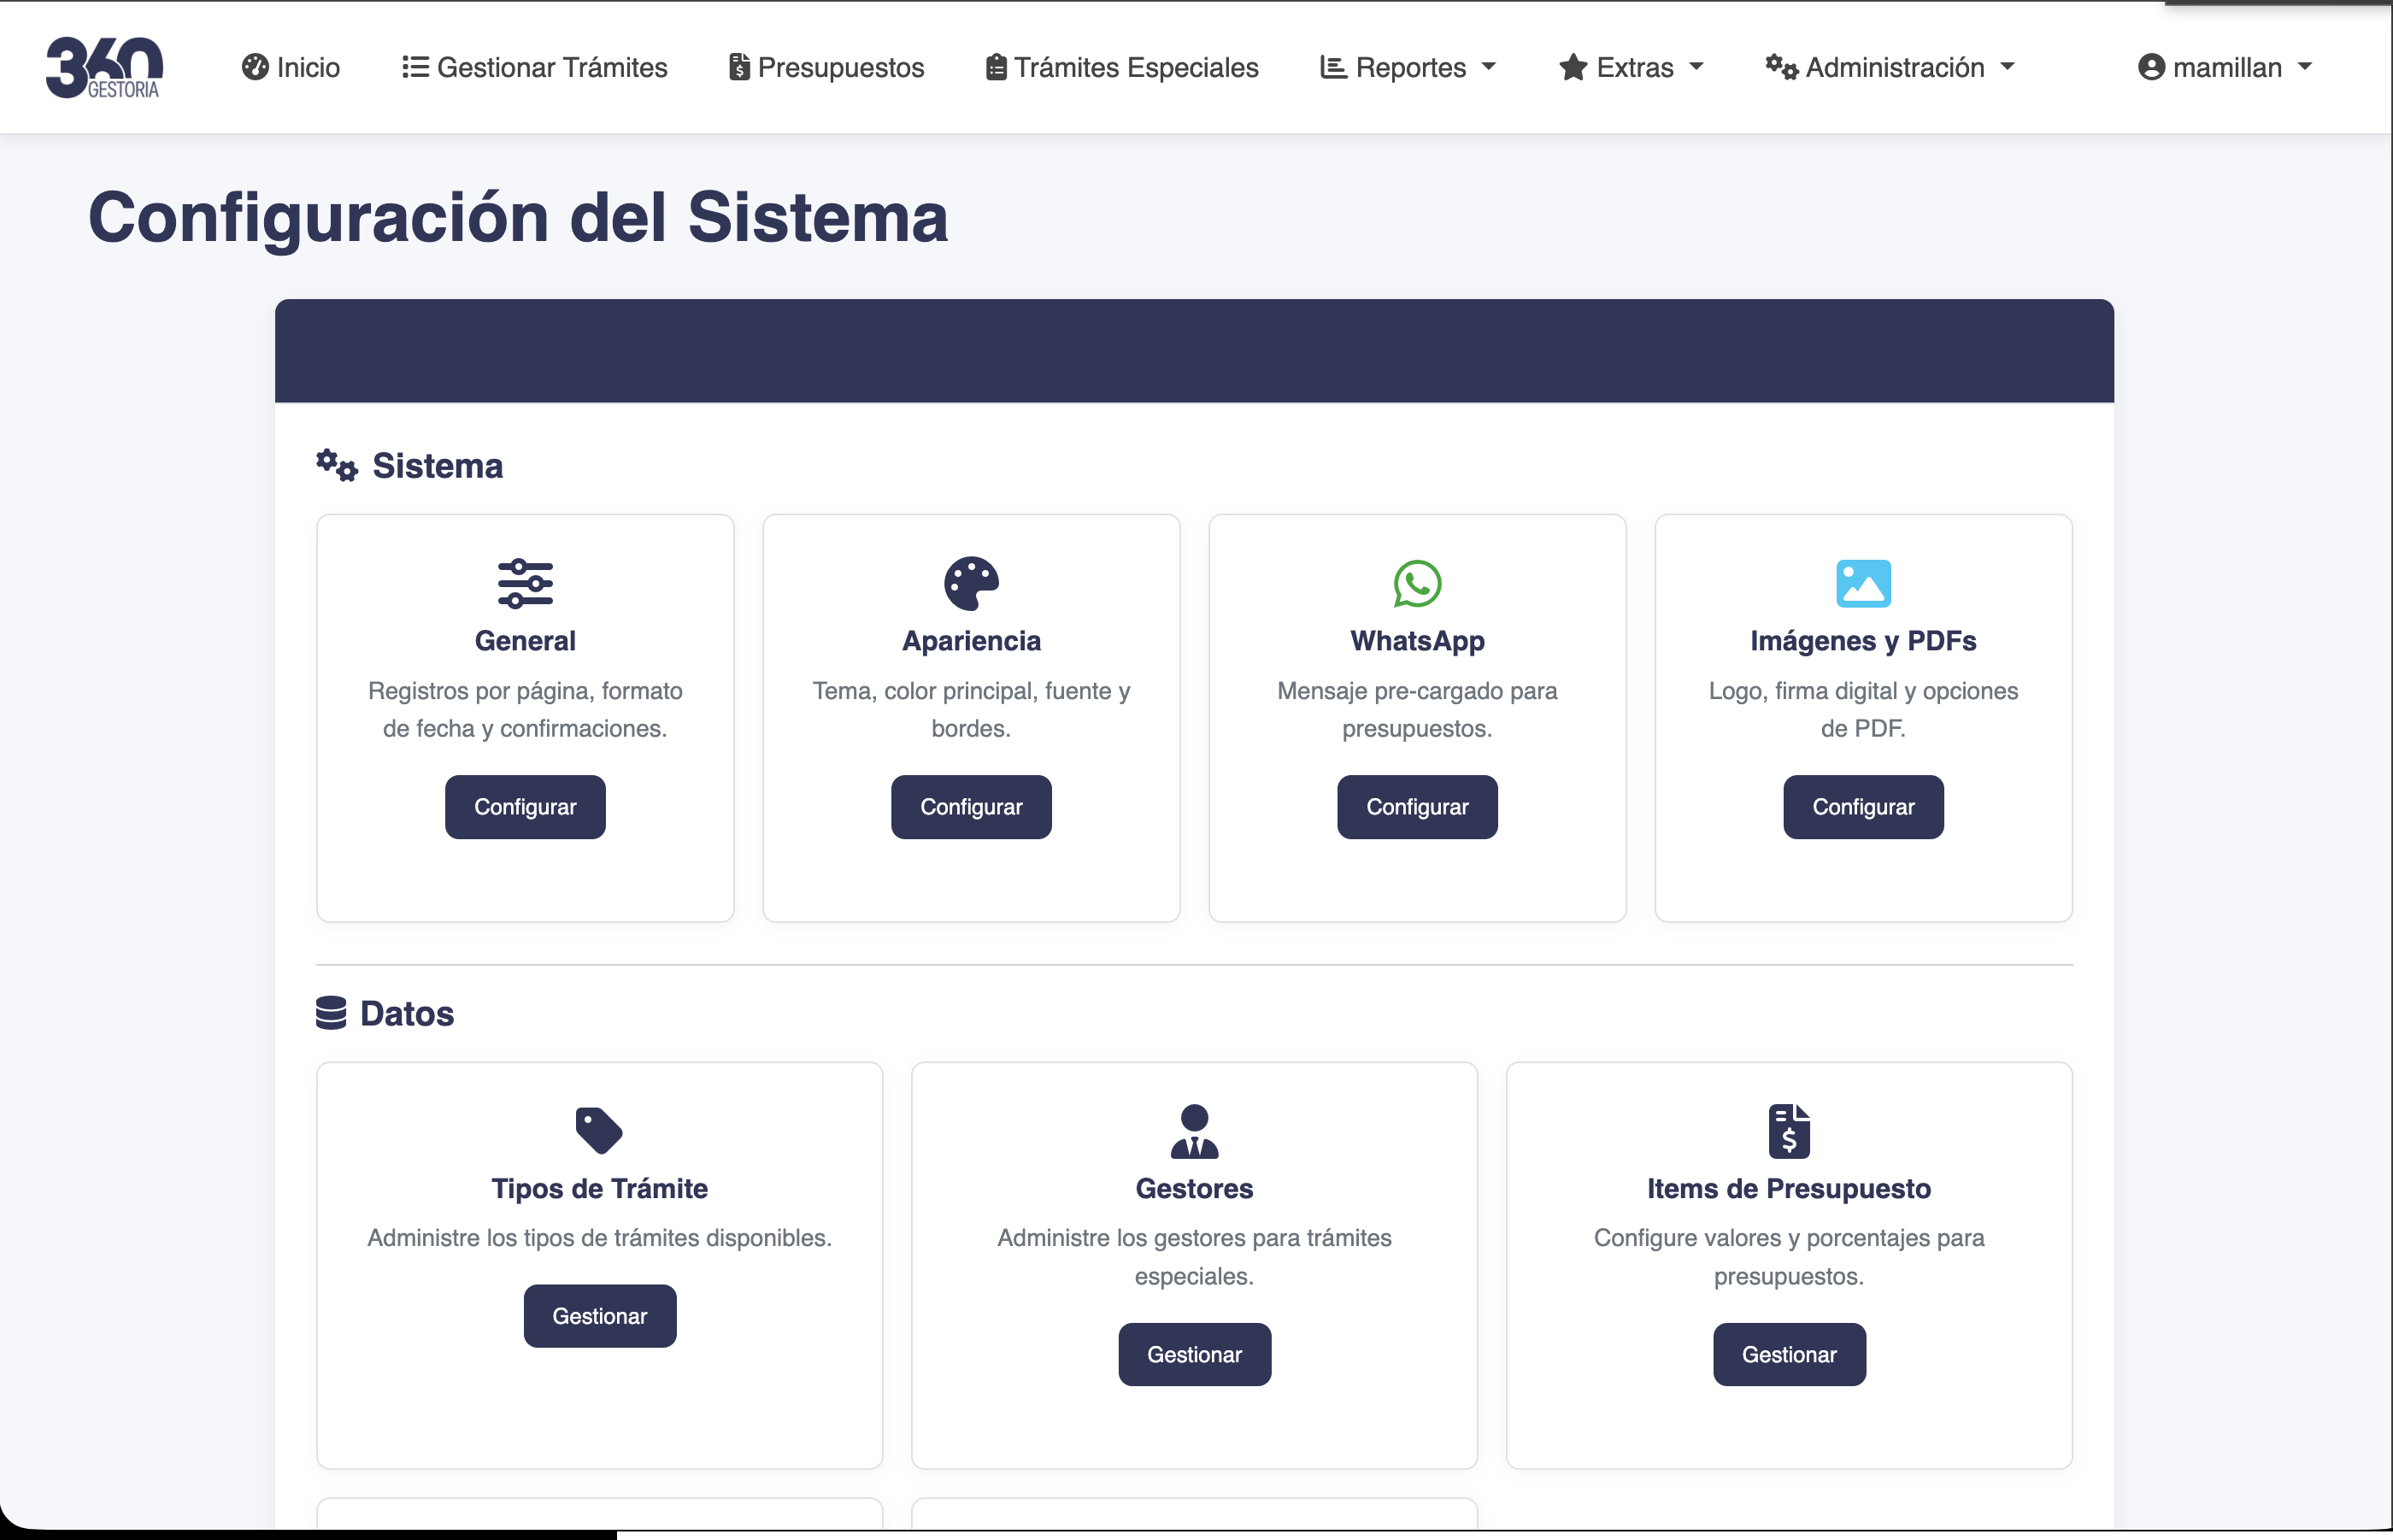Click the WhatsApp icon
Image resolution: width=2393 pixels, height=1540 pixels.
(x=1416, y=583)
